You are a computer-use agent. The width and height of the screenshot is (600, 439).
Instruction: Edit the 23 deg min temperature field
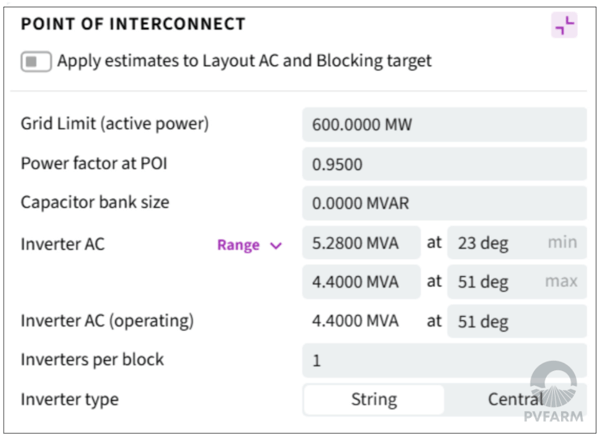(517, 243)
